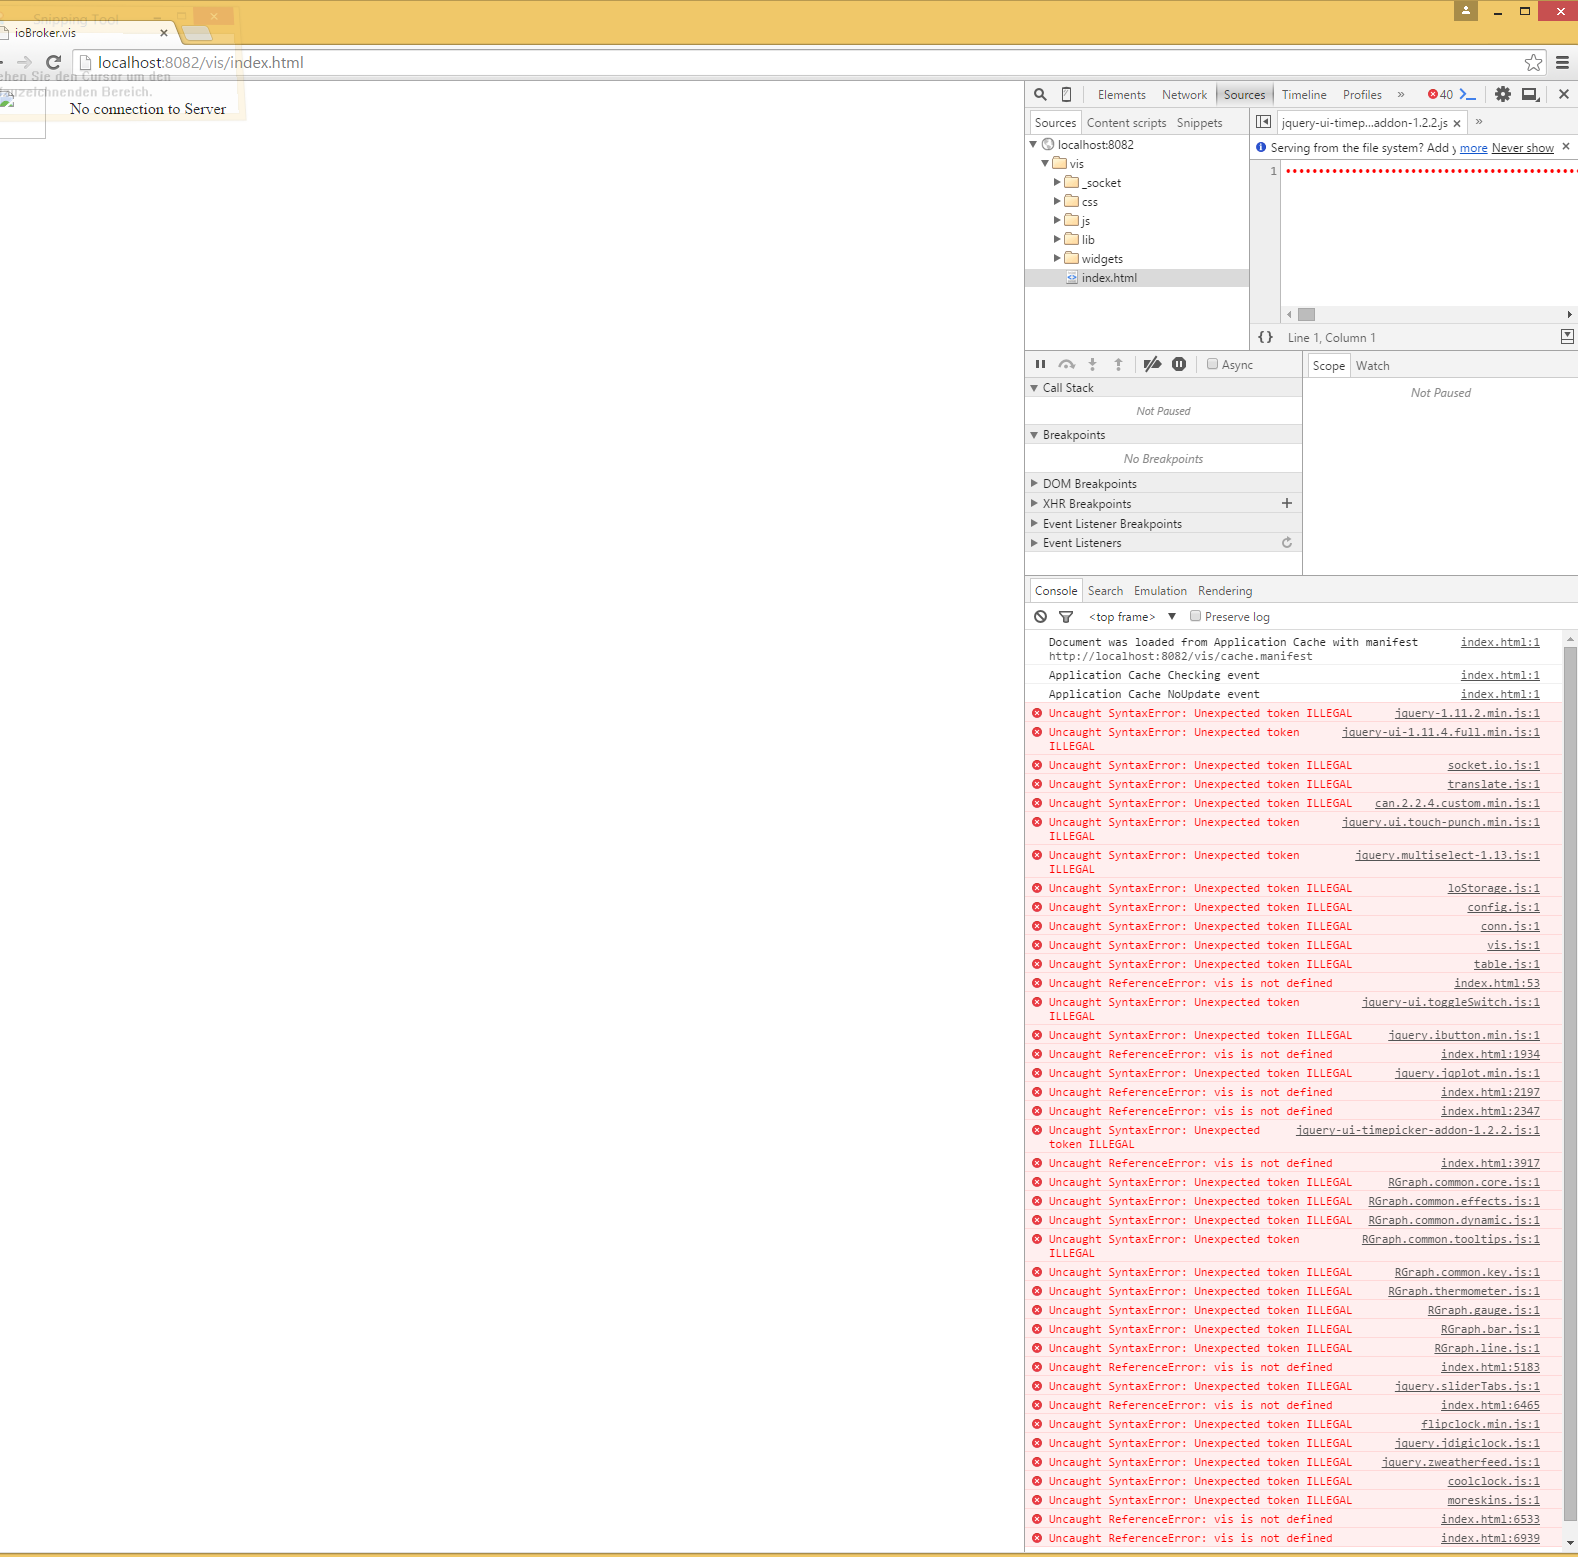The image size is (1578, 1557).
Task: Expand Event Listener Breakpoints section
Action: point(1034,523)
